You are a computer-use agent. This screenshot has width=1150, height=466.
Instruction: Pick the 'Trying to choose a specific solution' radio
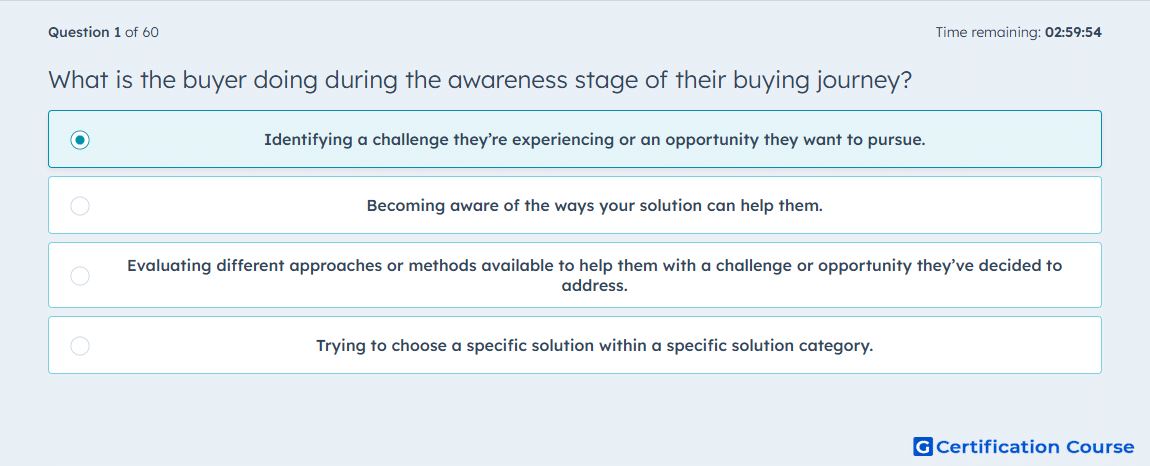coord(80,346)
